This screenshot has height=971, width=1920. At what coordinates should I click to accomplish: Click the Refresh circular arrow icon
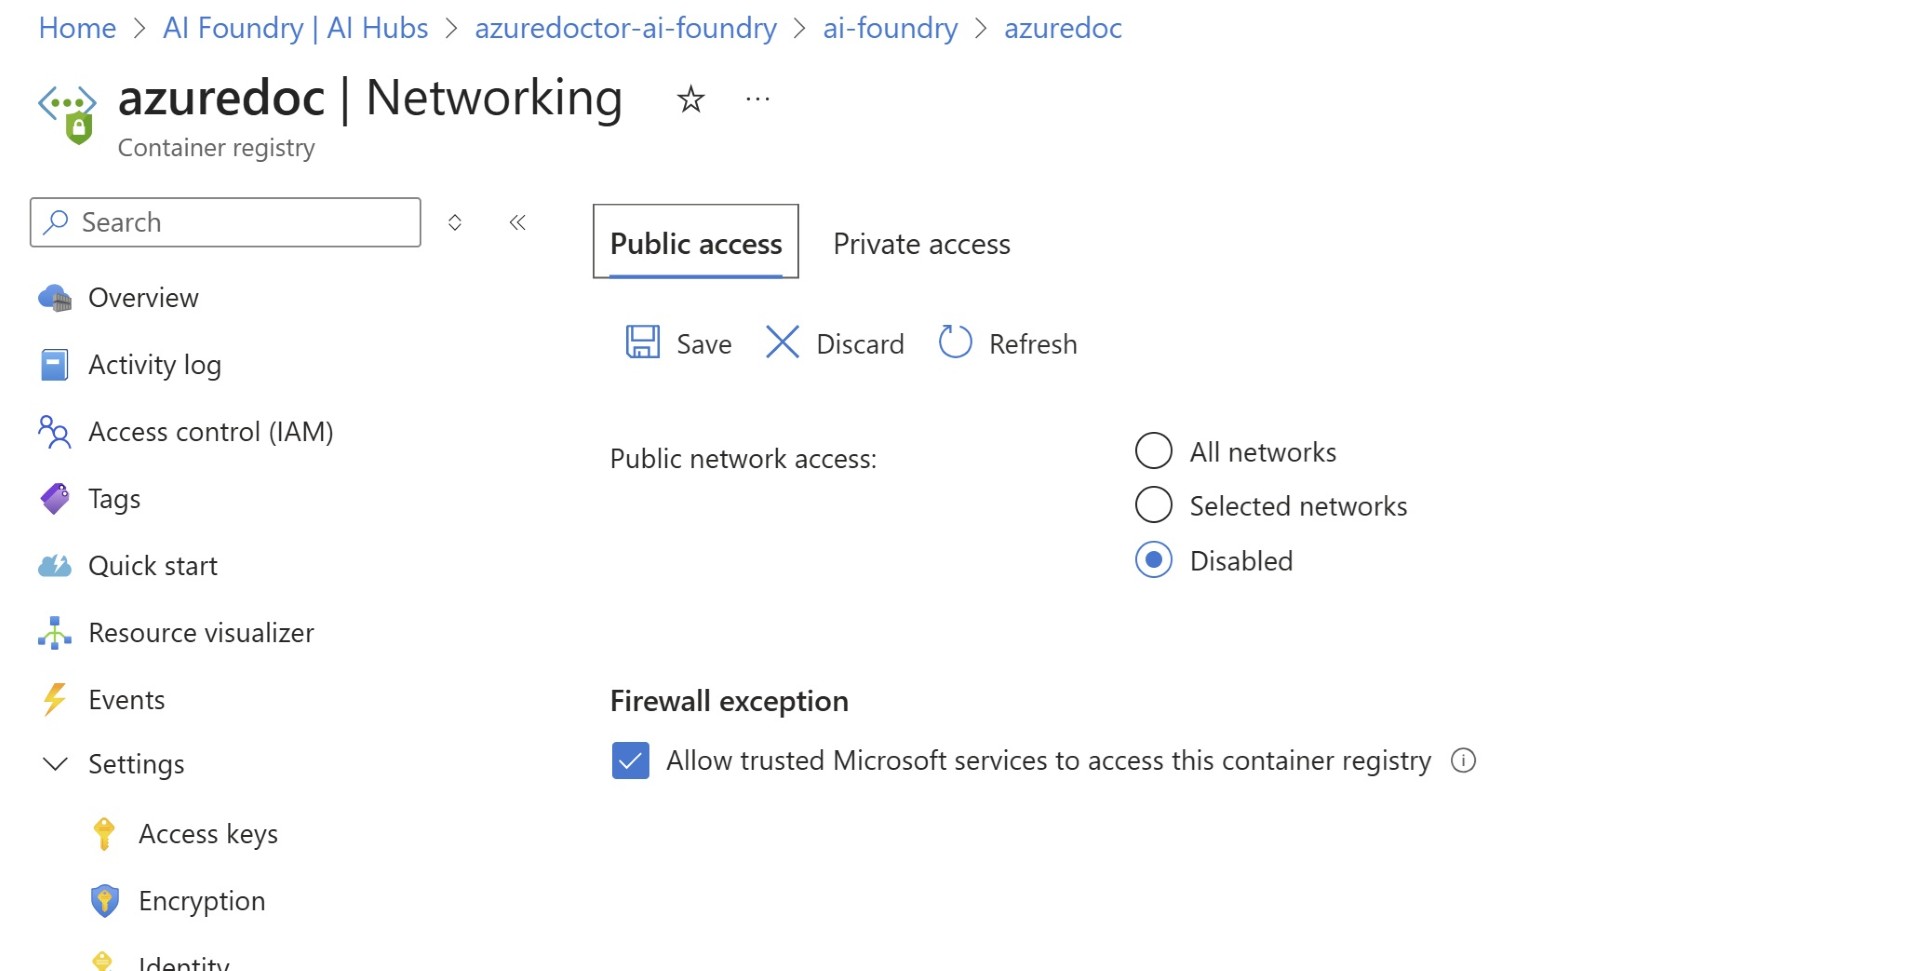(955, 342)
